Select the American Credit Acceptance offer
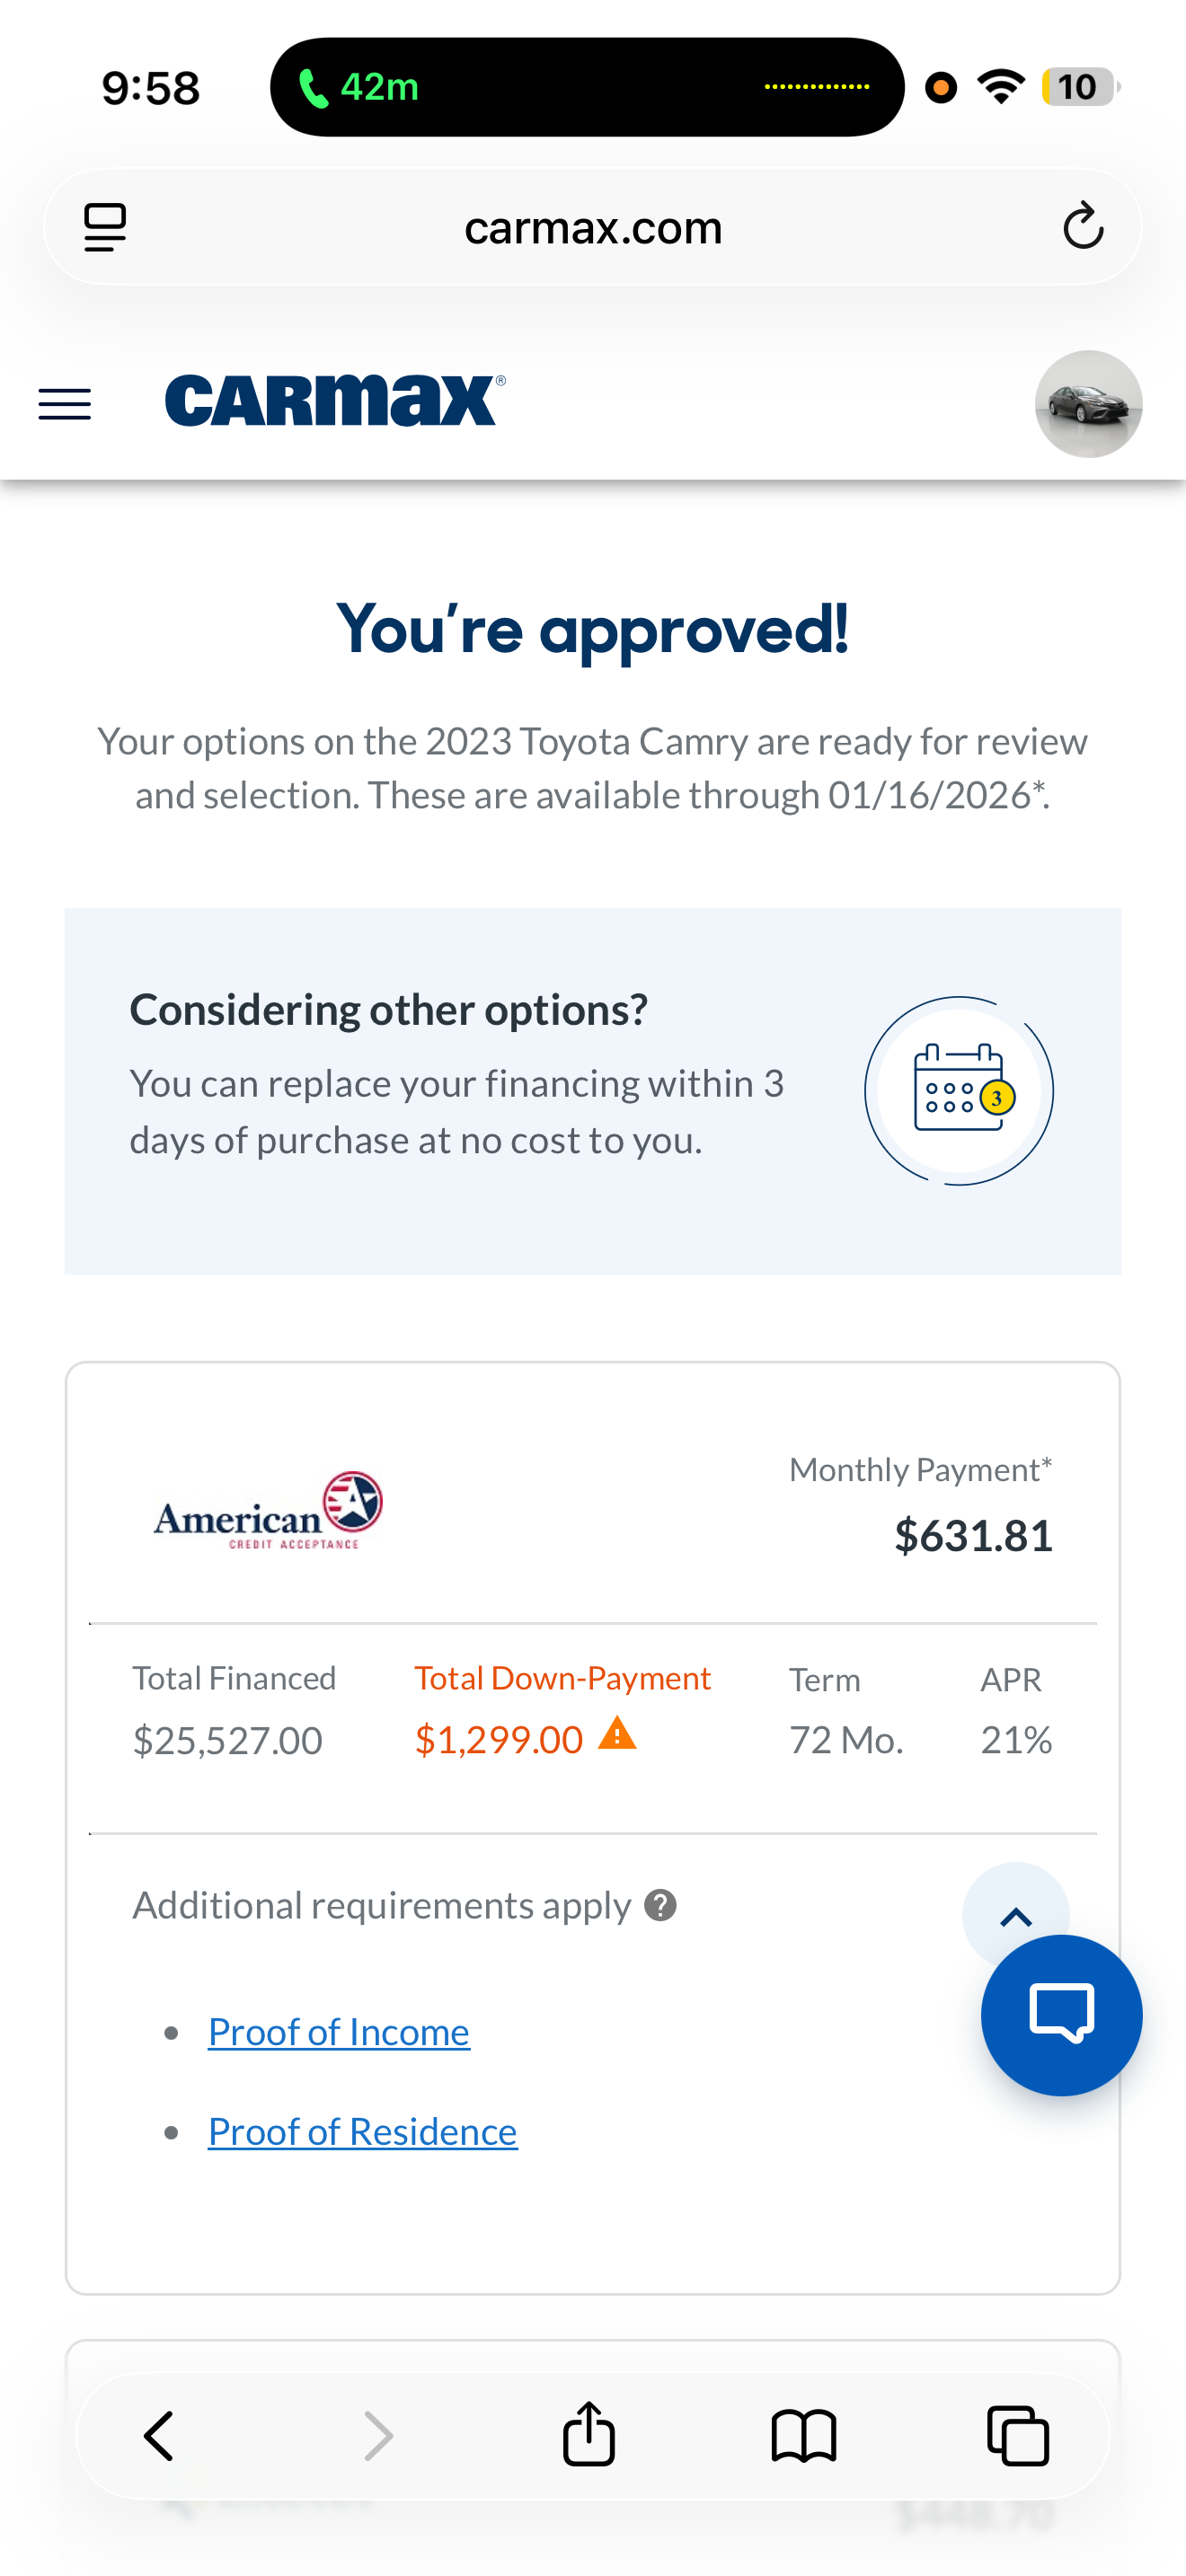1186x2576 pixels. coord(267,1510)
